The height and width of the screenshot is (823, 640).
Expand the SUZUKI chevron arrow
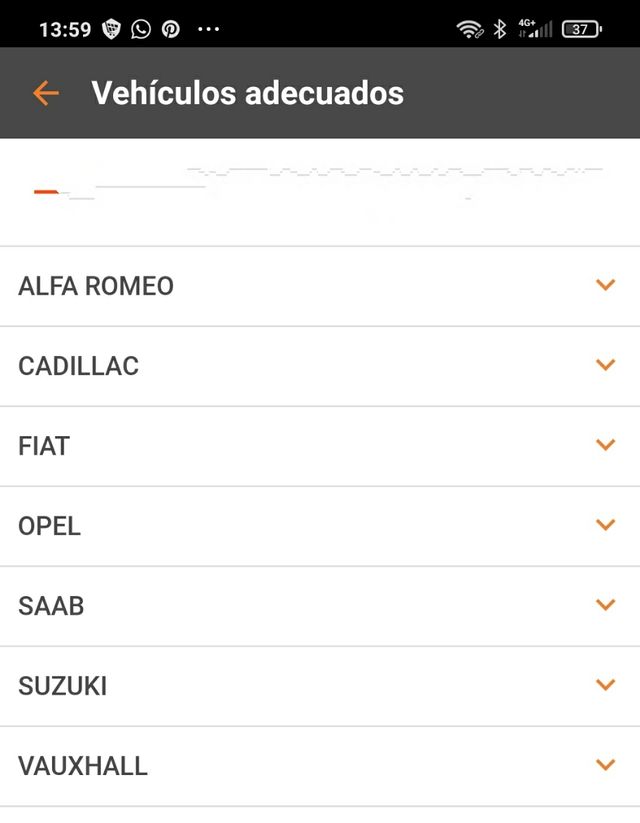coord(605,685)
